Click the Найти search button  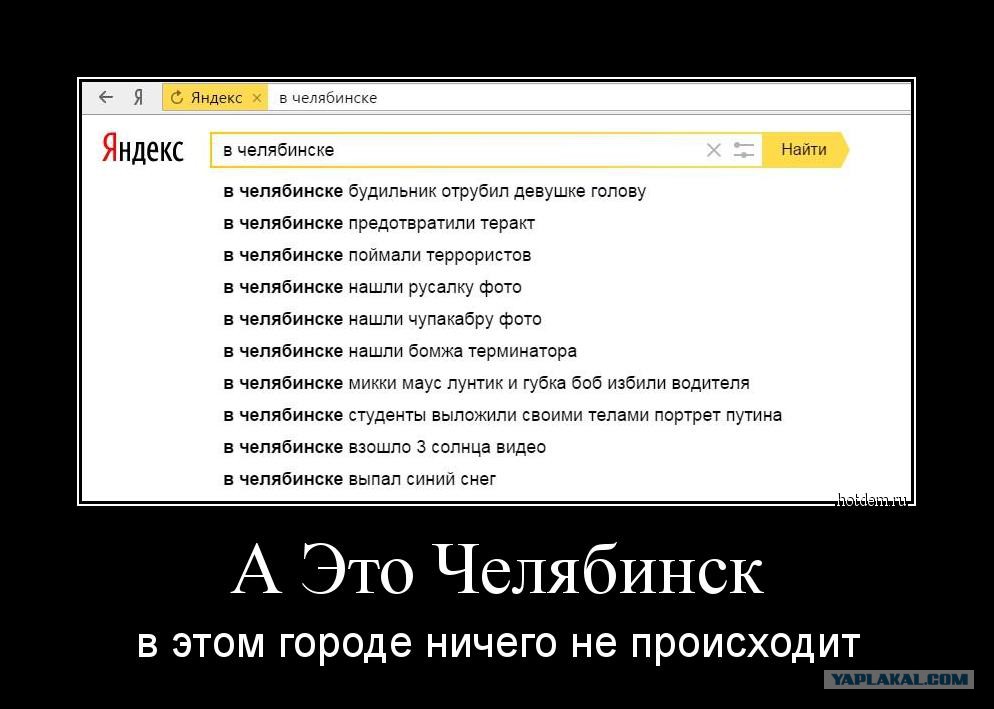pos(804,150)
